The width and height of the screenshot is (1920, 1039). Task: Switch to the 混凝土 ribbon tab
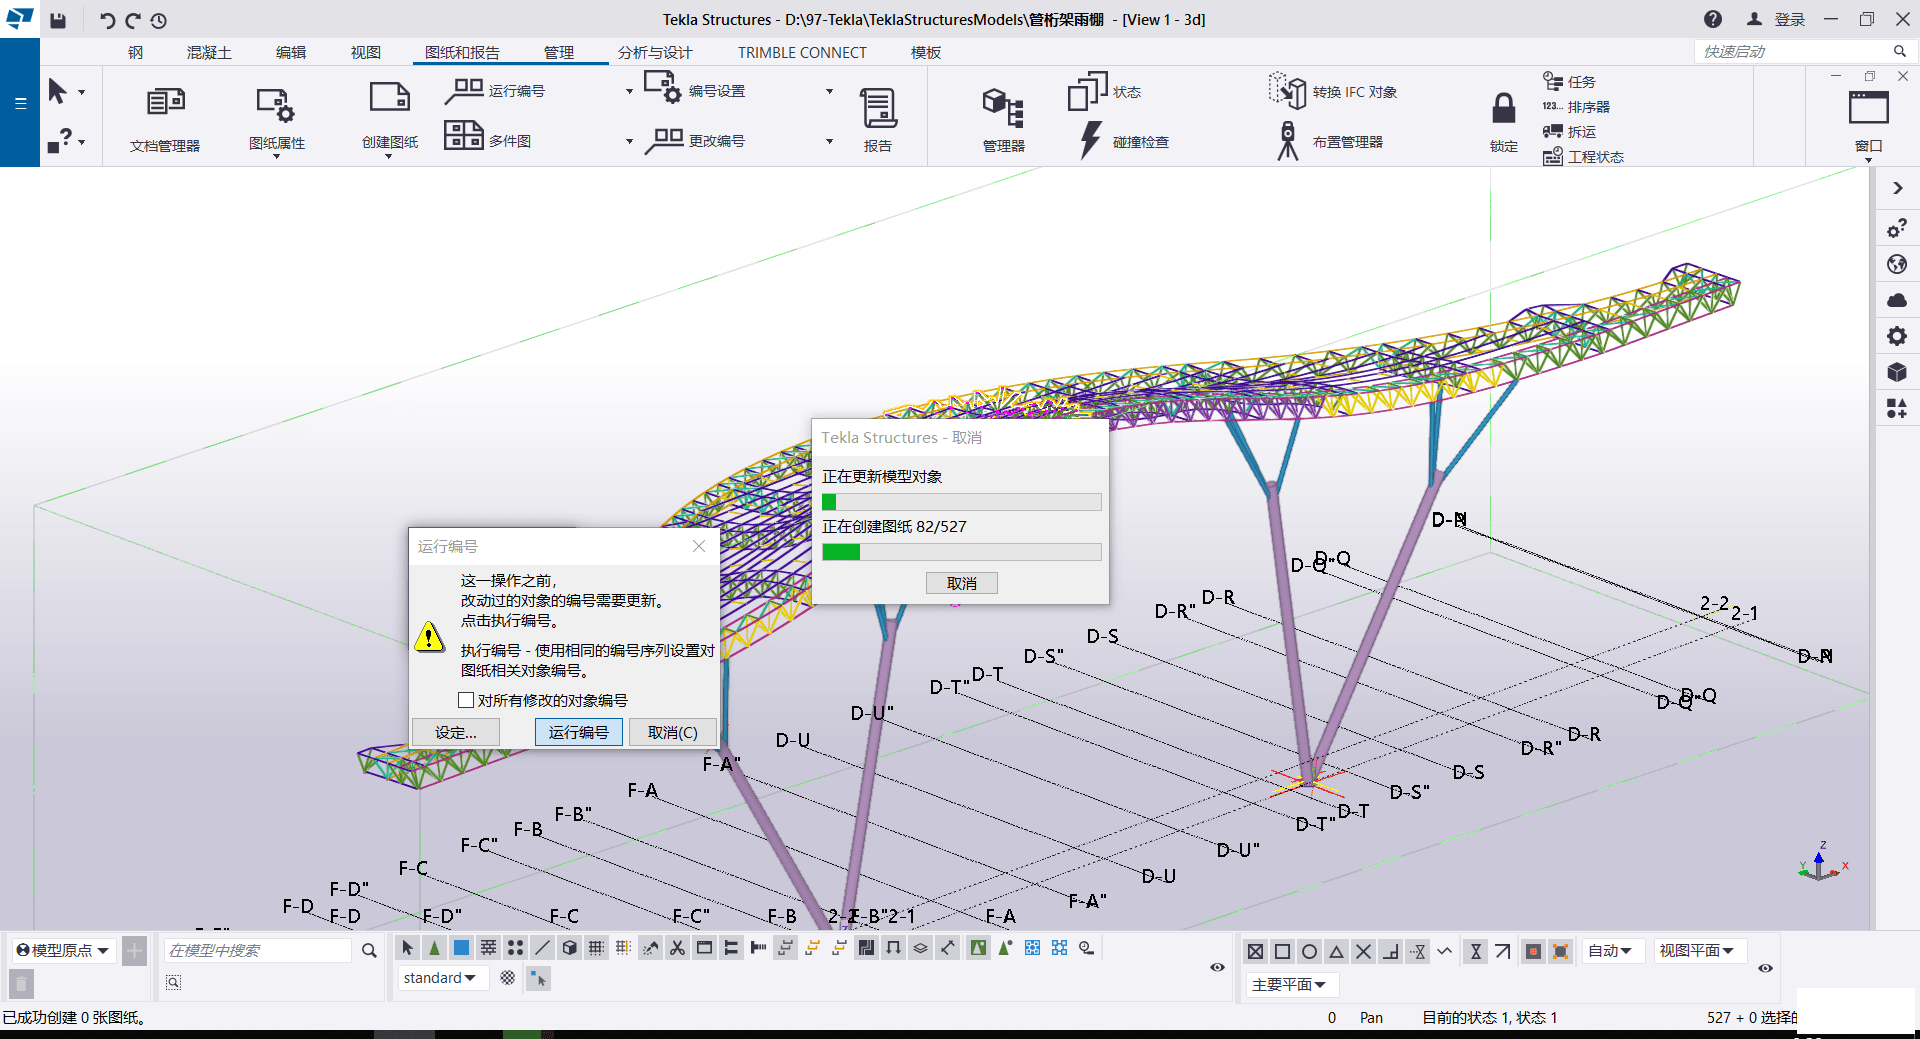209,52
